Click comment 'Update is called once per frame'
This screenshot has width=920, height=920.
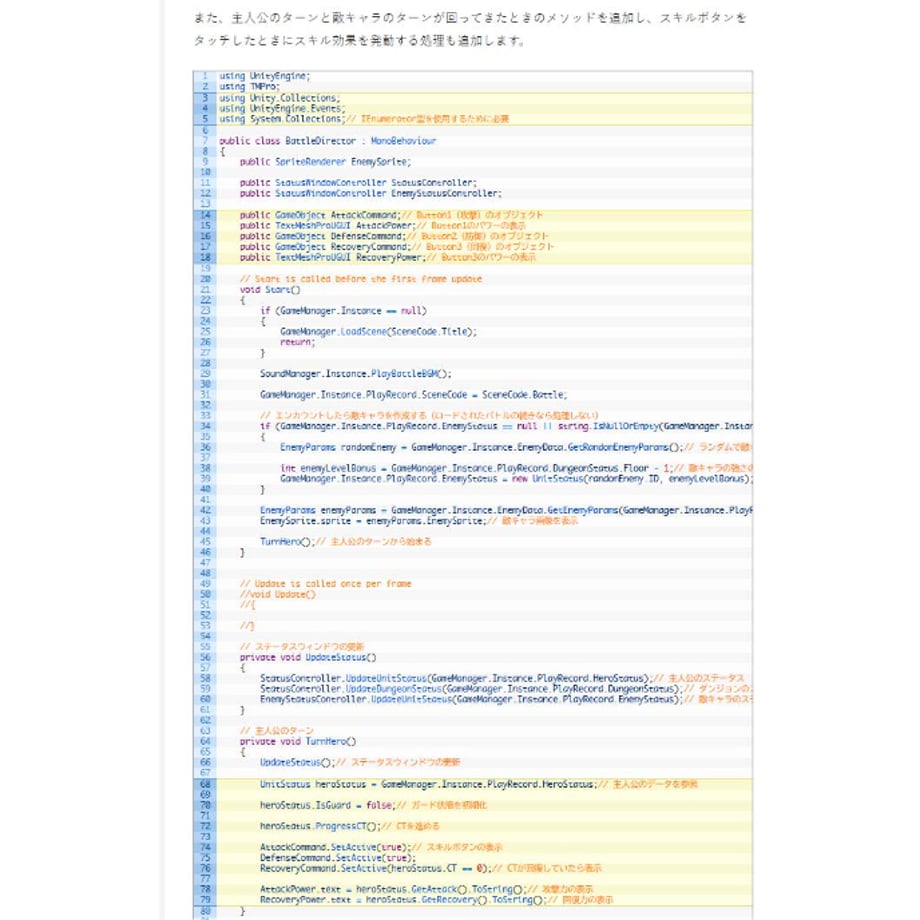coord(326,584)
